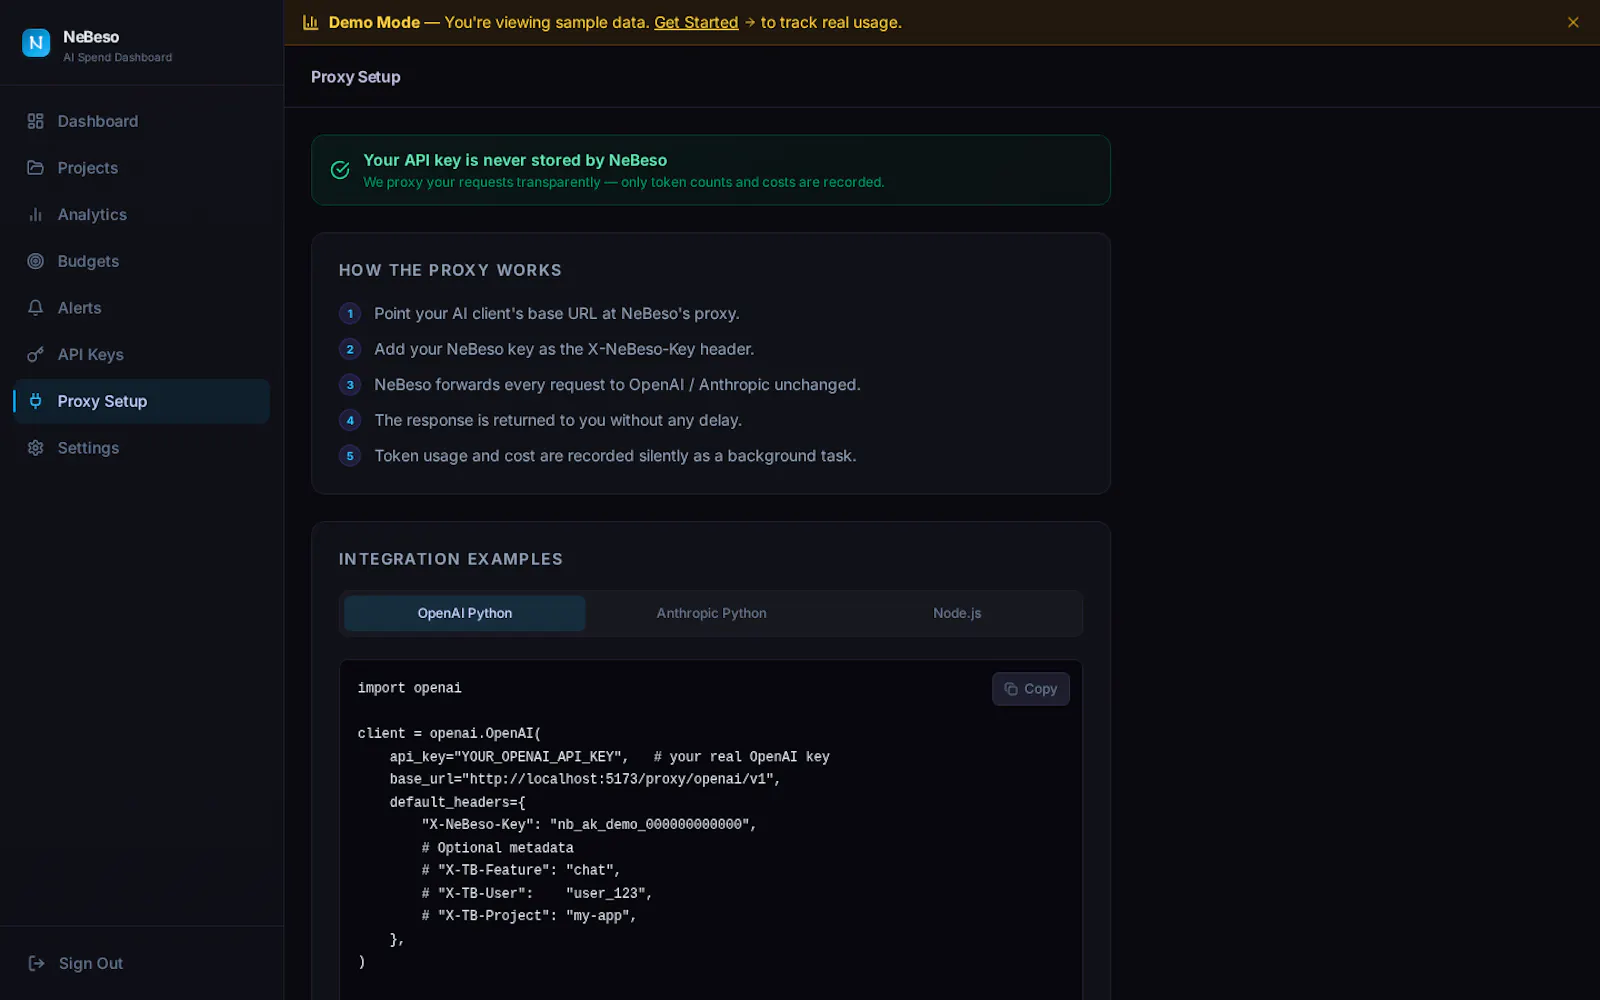This screenshot has height=1000, width=1600.
Task: Open the Analytics section
Action: point(141,215)
